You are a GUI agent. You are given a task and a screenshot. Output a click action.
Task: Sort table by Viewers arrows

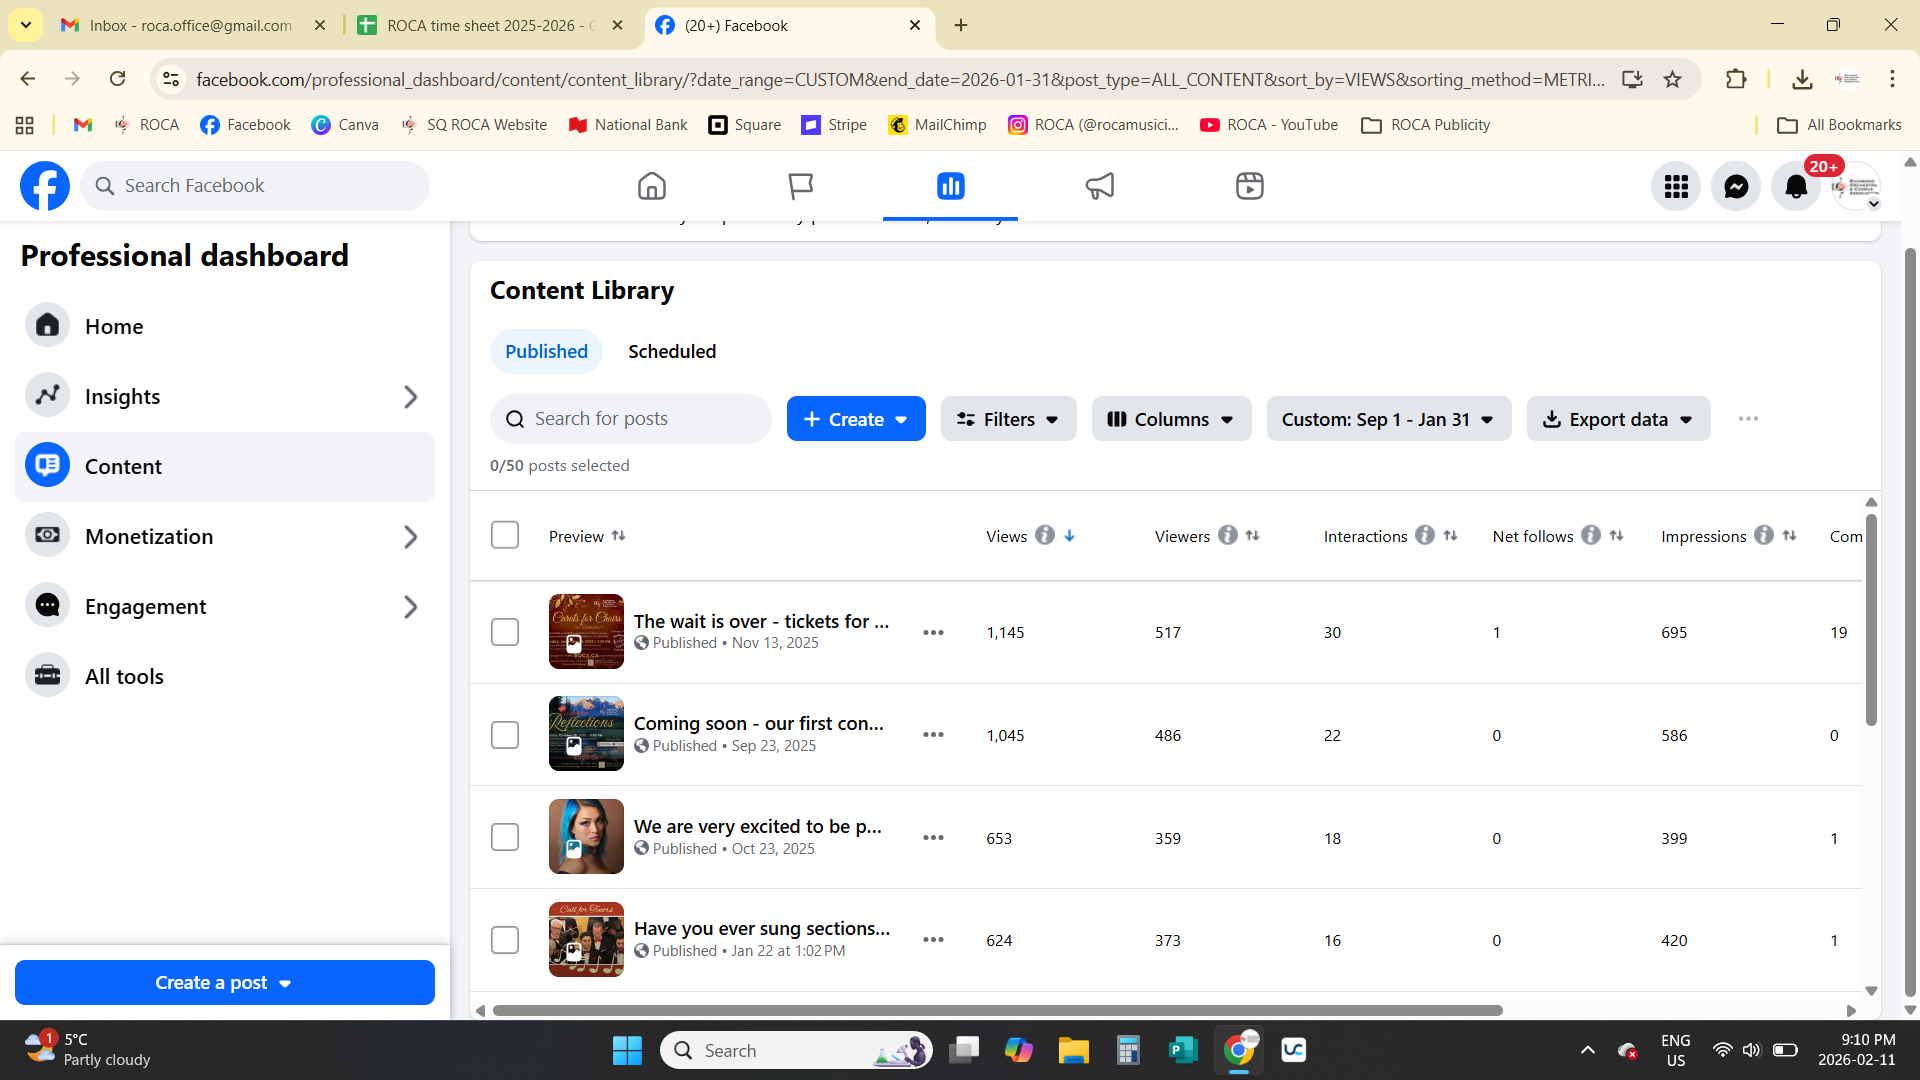[1253, 536]
